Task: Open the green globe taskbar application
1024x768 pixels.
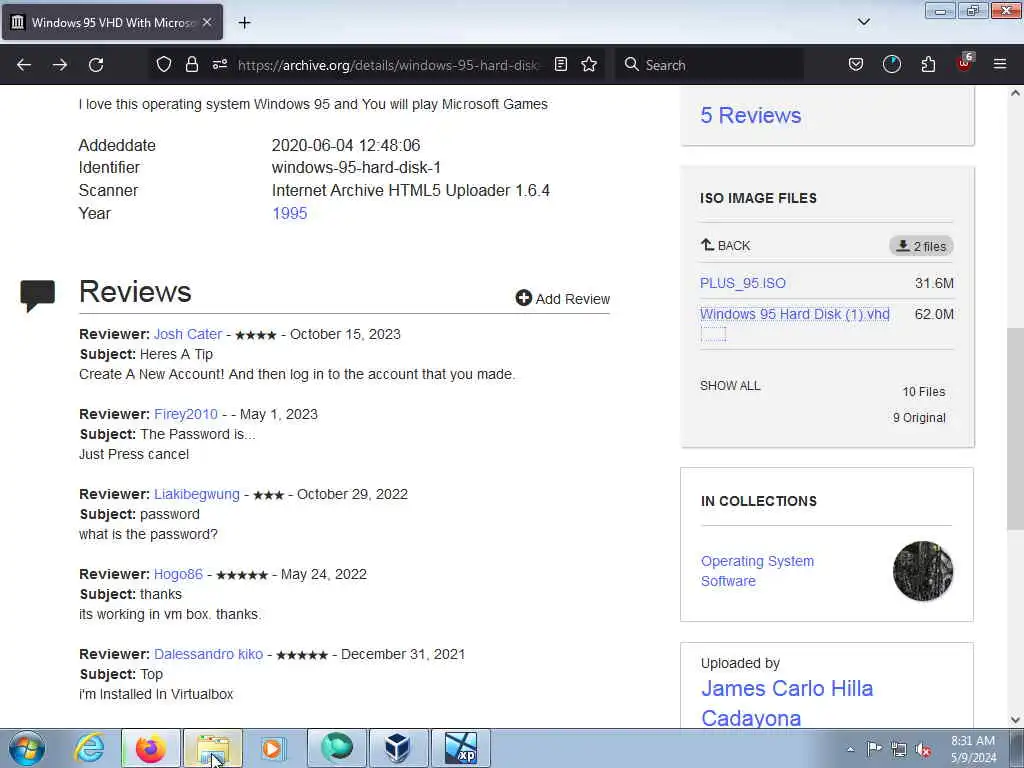Action: [x=336, y=748]
